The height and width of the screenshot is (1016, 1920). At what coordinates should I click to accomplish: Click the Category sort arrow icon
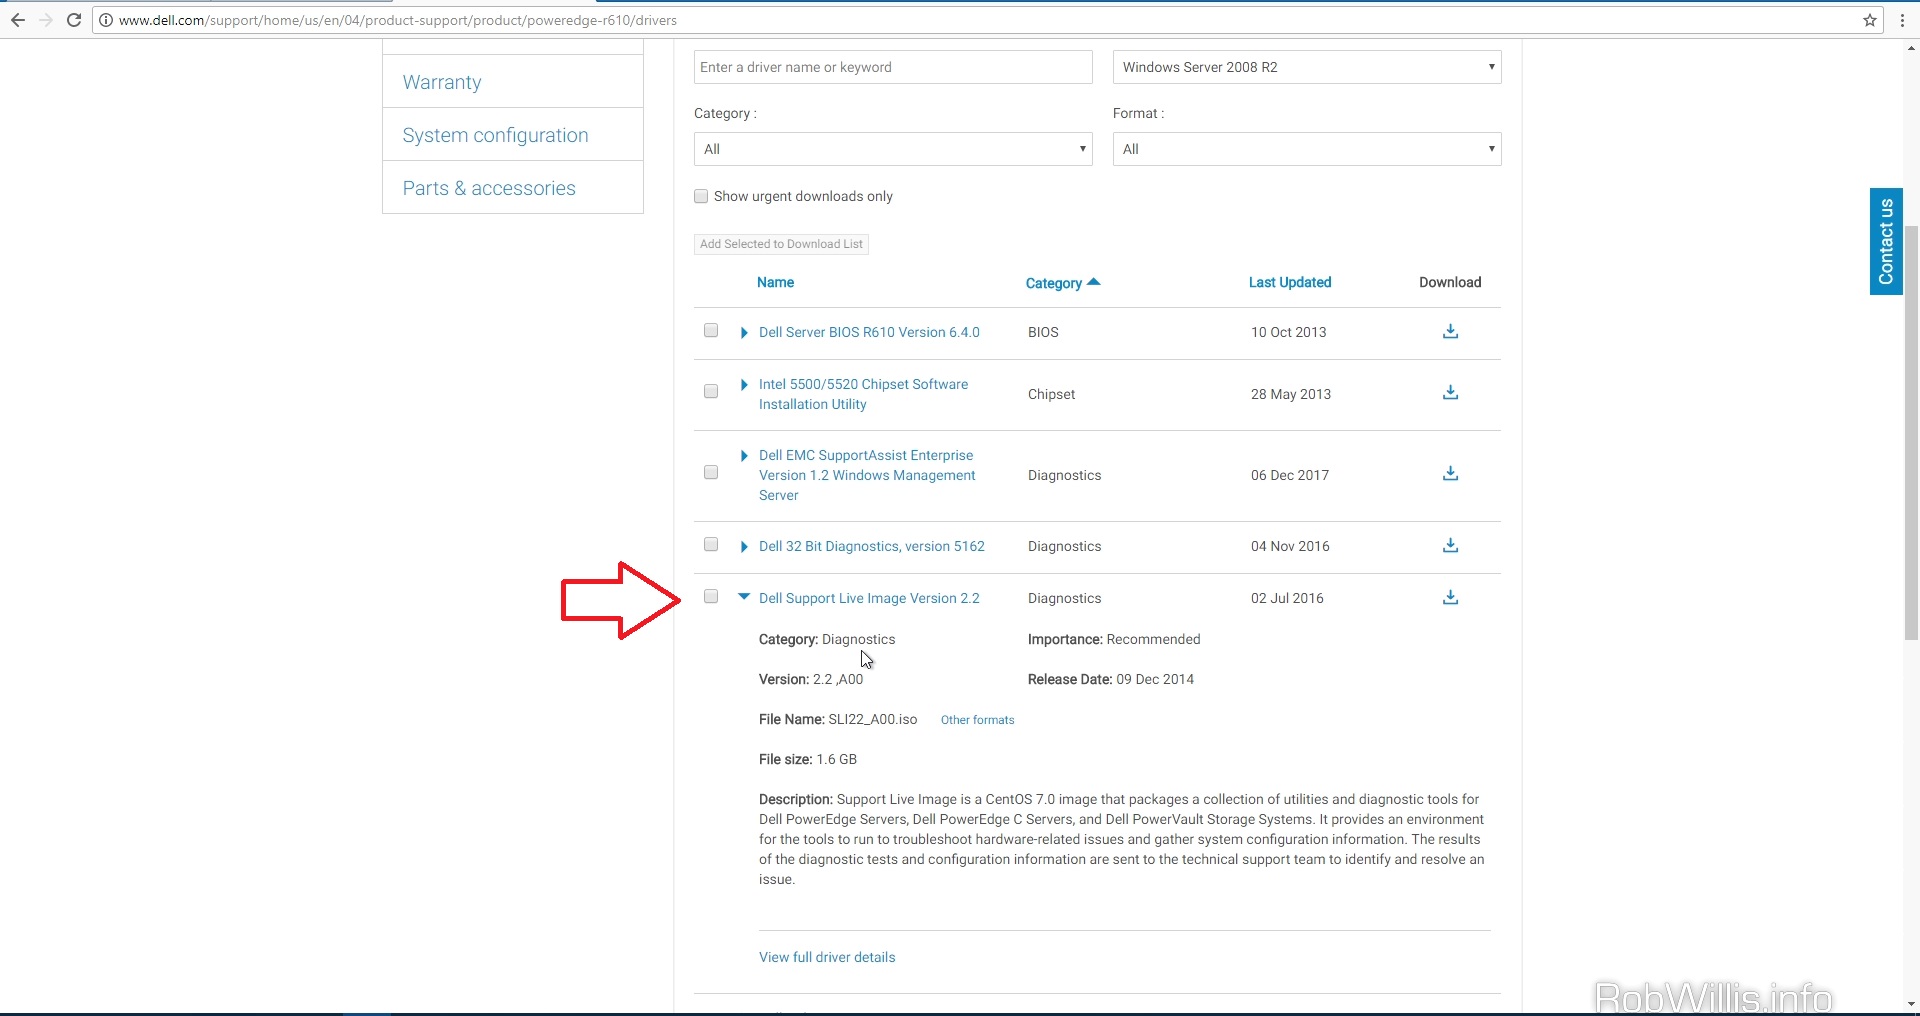click(x=1094, y=282)
